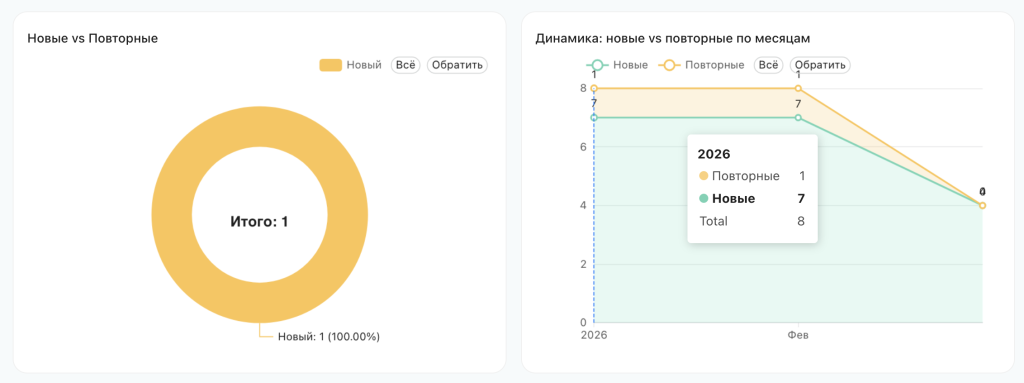Click the Total row in the tooltip
The image size is (1024, 383).
[x=752, y=221]
